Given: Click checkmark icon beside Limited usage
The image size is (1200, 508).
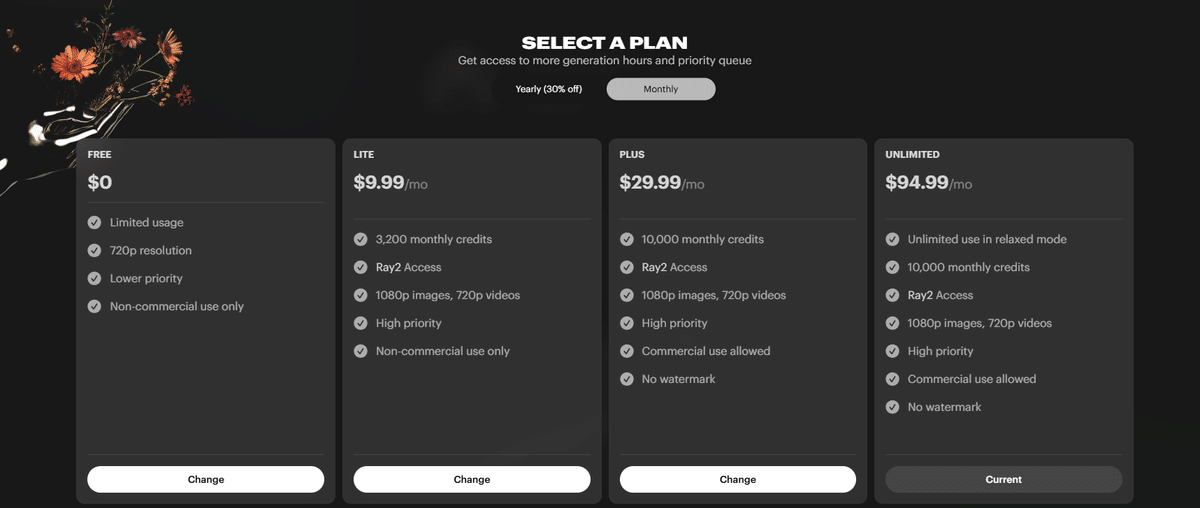Looking at the screenshot, I should [95, 223].
